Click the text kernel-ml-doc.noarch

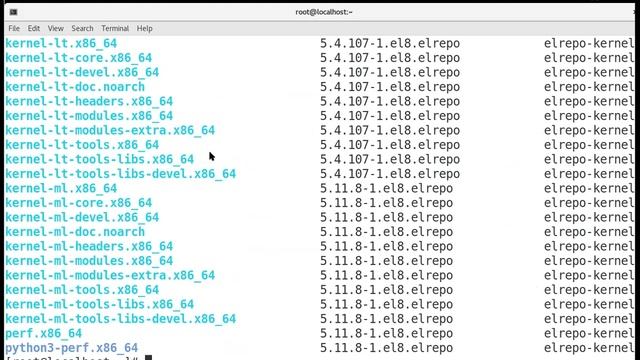point(75,232)
